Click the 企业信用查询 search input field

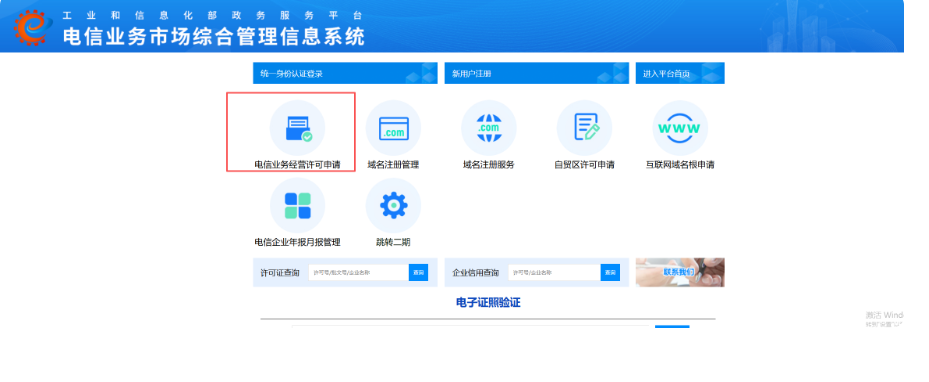coord(555,272)
